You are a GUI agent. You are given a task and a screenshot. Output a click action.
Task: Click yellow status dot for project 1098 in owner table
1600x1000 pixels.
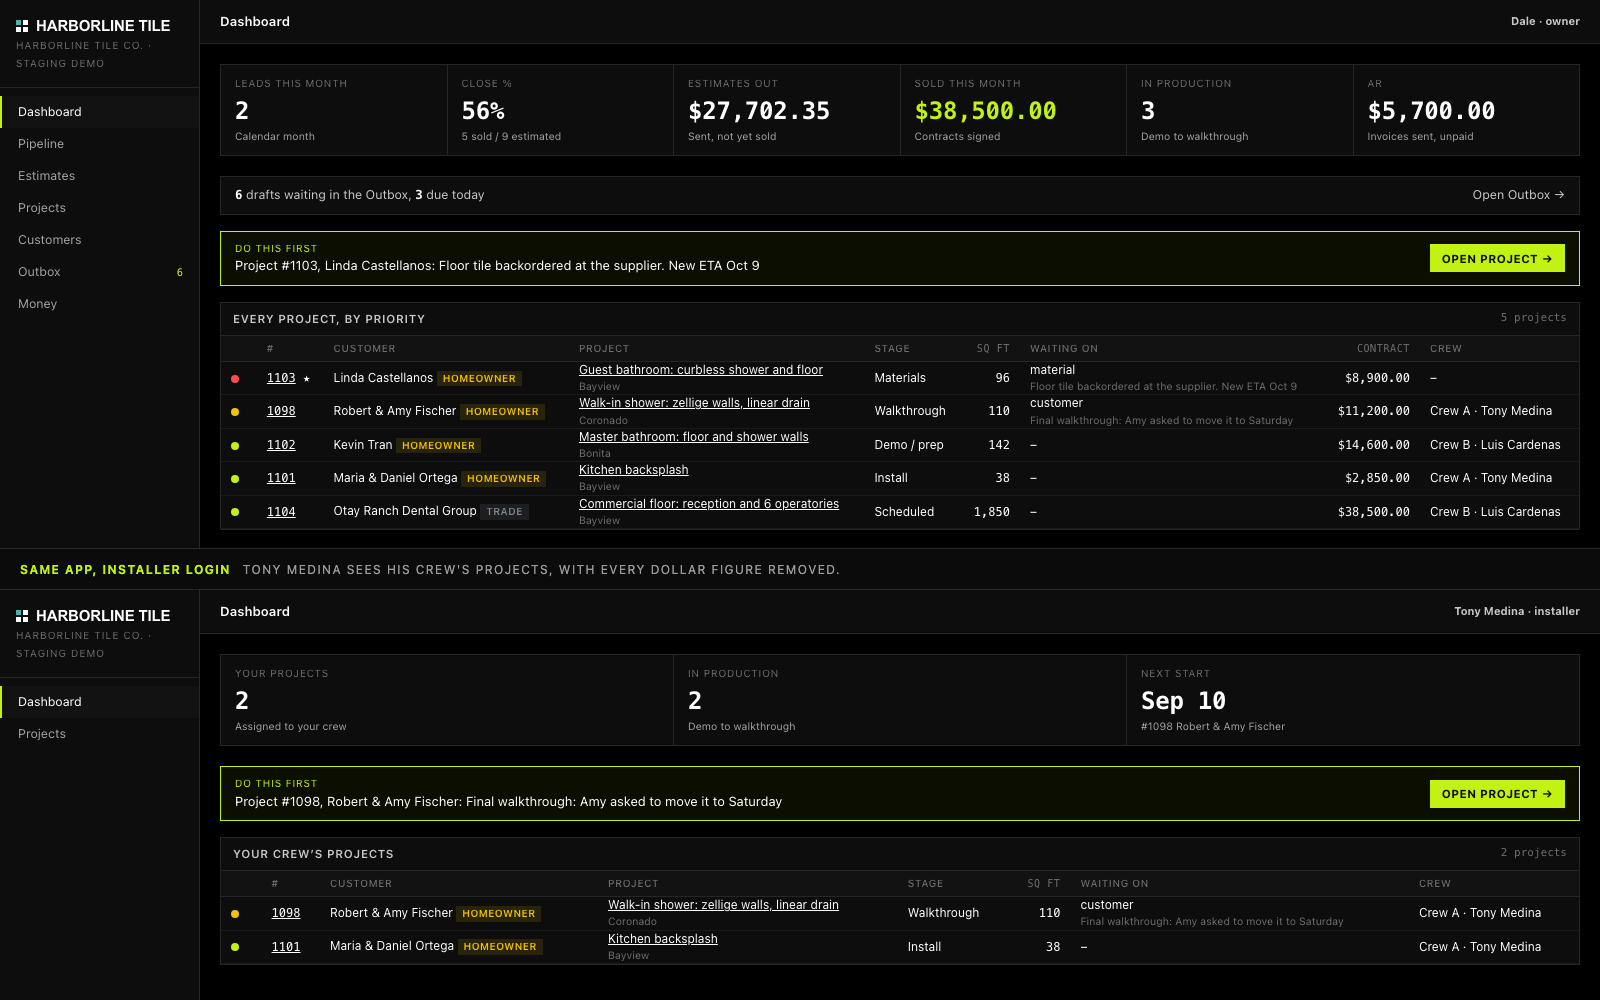pyautogui.click(x=235, y=412)
